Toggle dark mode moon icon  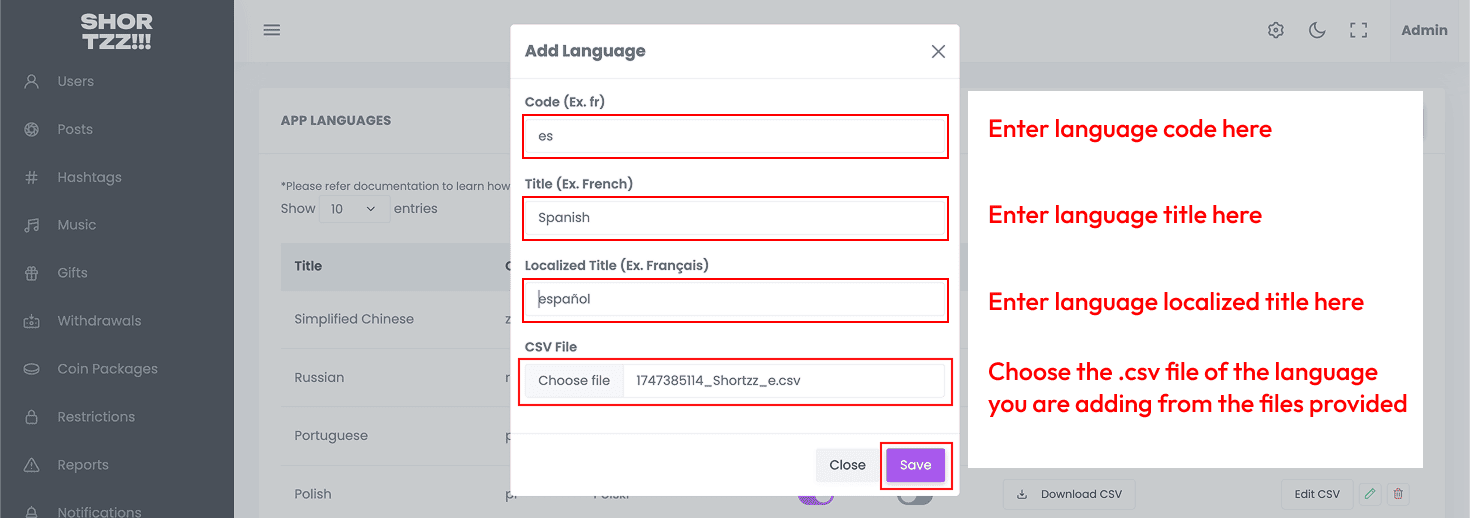point(1317,30)
